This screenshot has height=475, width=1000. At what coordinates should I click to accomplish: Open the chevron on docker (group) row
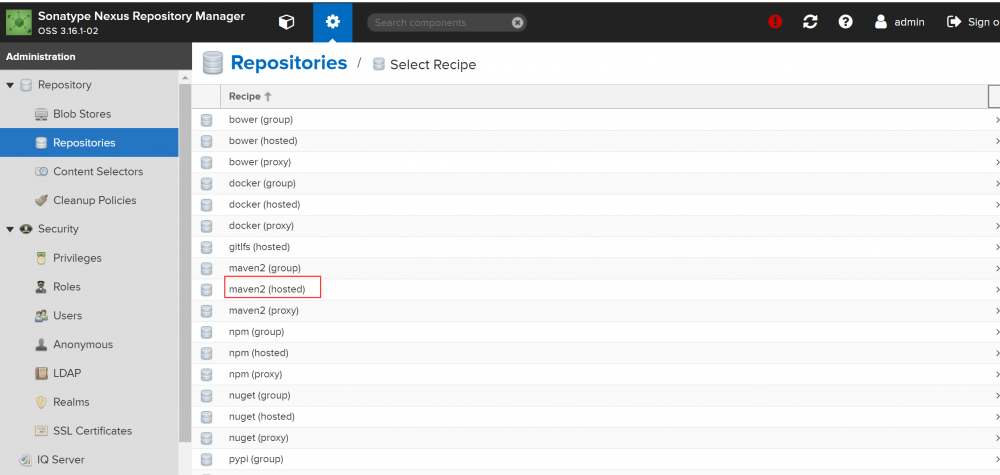tap(996, 184)
